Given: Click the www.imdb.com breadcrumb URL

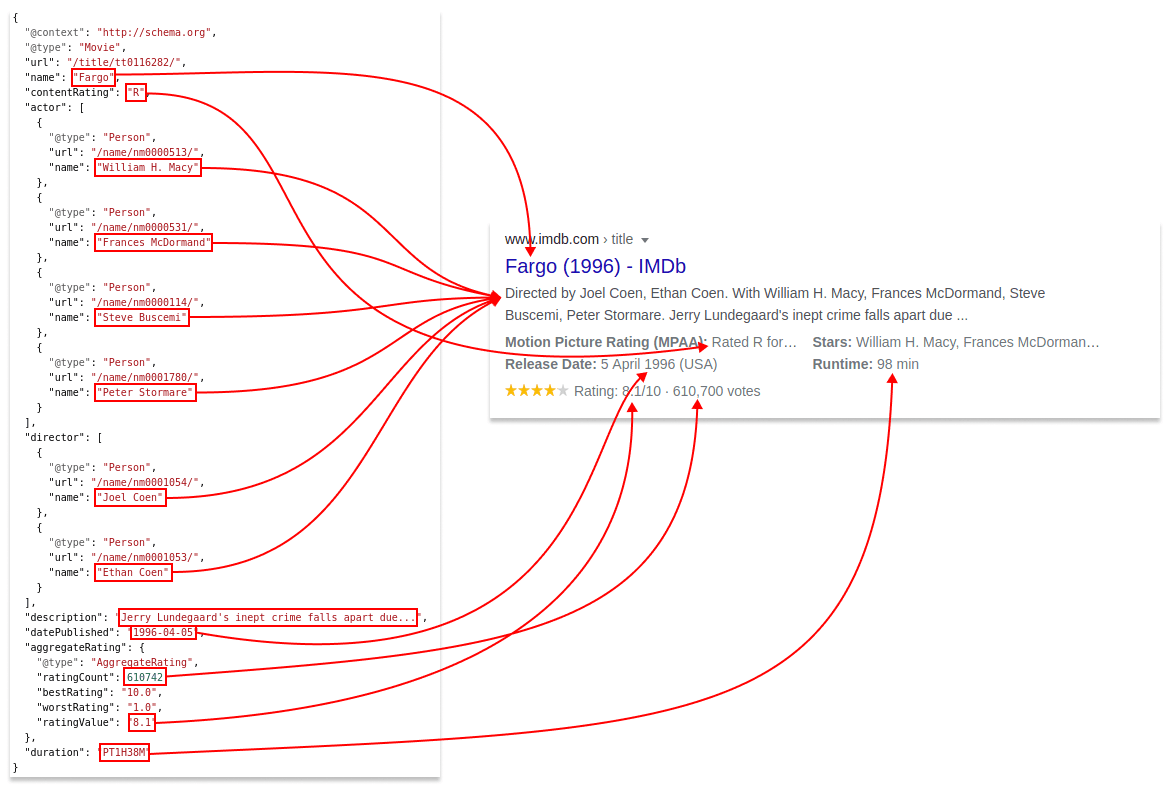Looking at the screenshot, I should [551, 239].
